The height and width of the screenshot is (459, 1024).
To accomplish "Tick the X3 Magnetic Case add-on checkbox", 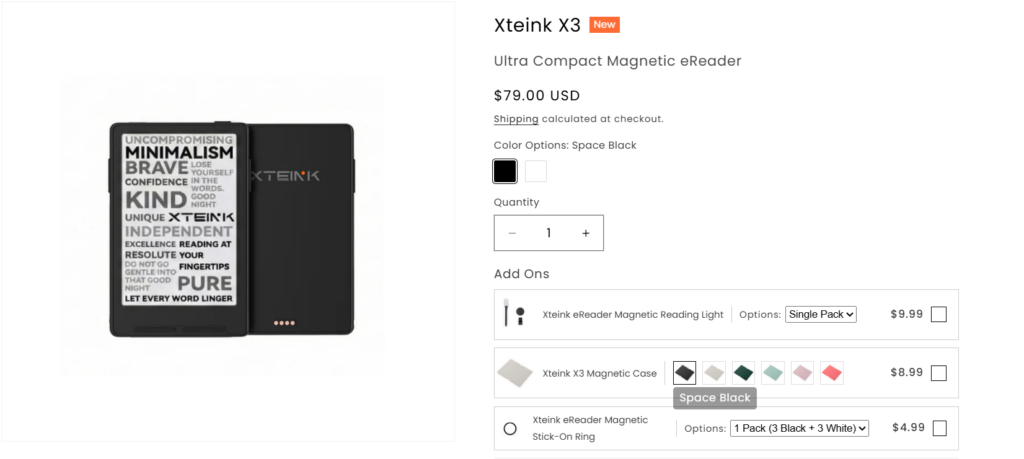I will tap(938, 373).
